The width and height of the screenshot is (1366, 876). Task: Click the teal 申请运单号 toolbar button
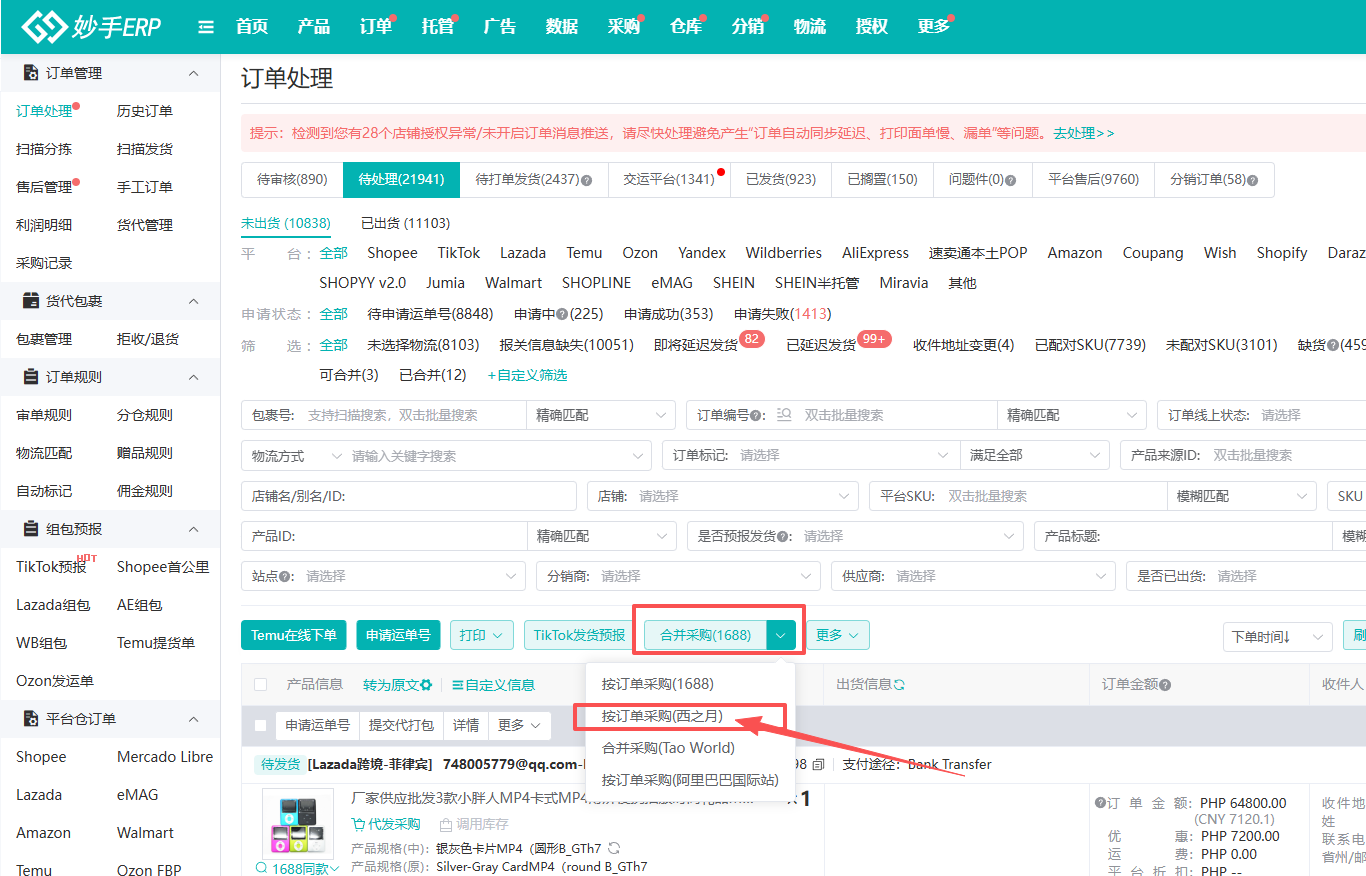[398, 635]
